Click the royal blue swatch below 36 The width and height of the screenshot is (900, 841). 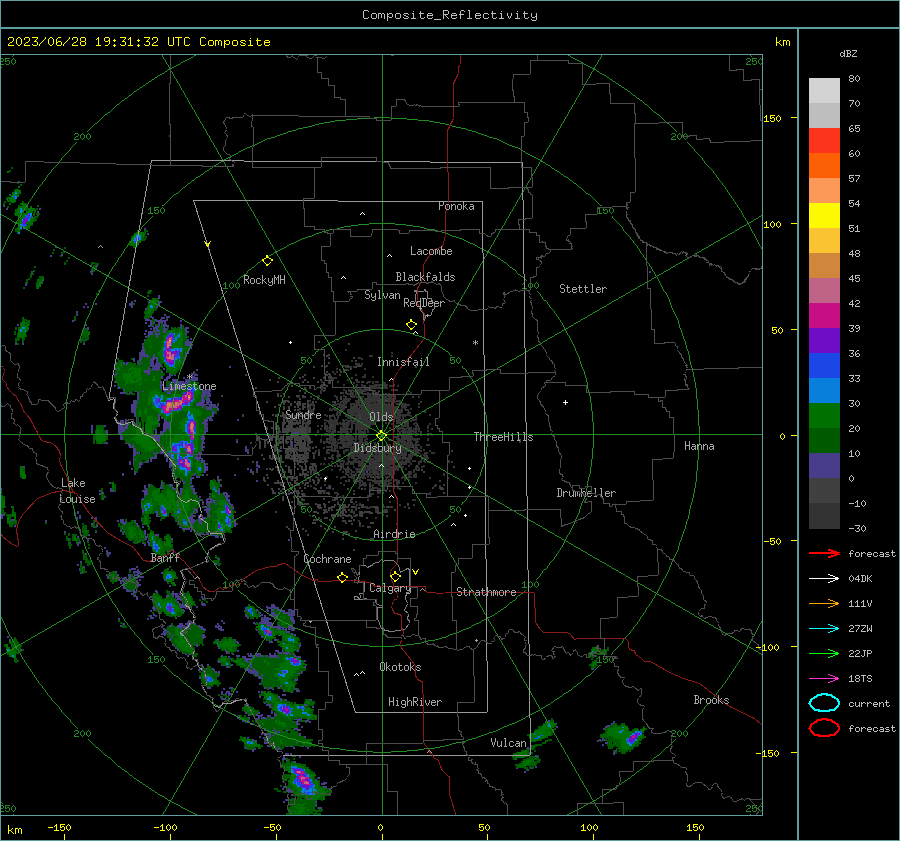click(824, 366)
